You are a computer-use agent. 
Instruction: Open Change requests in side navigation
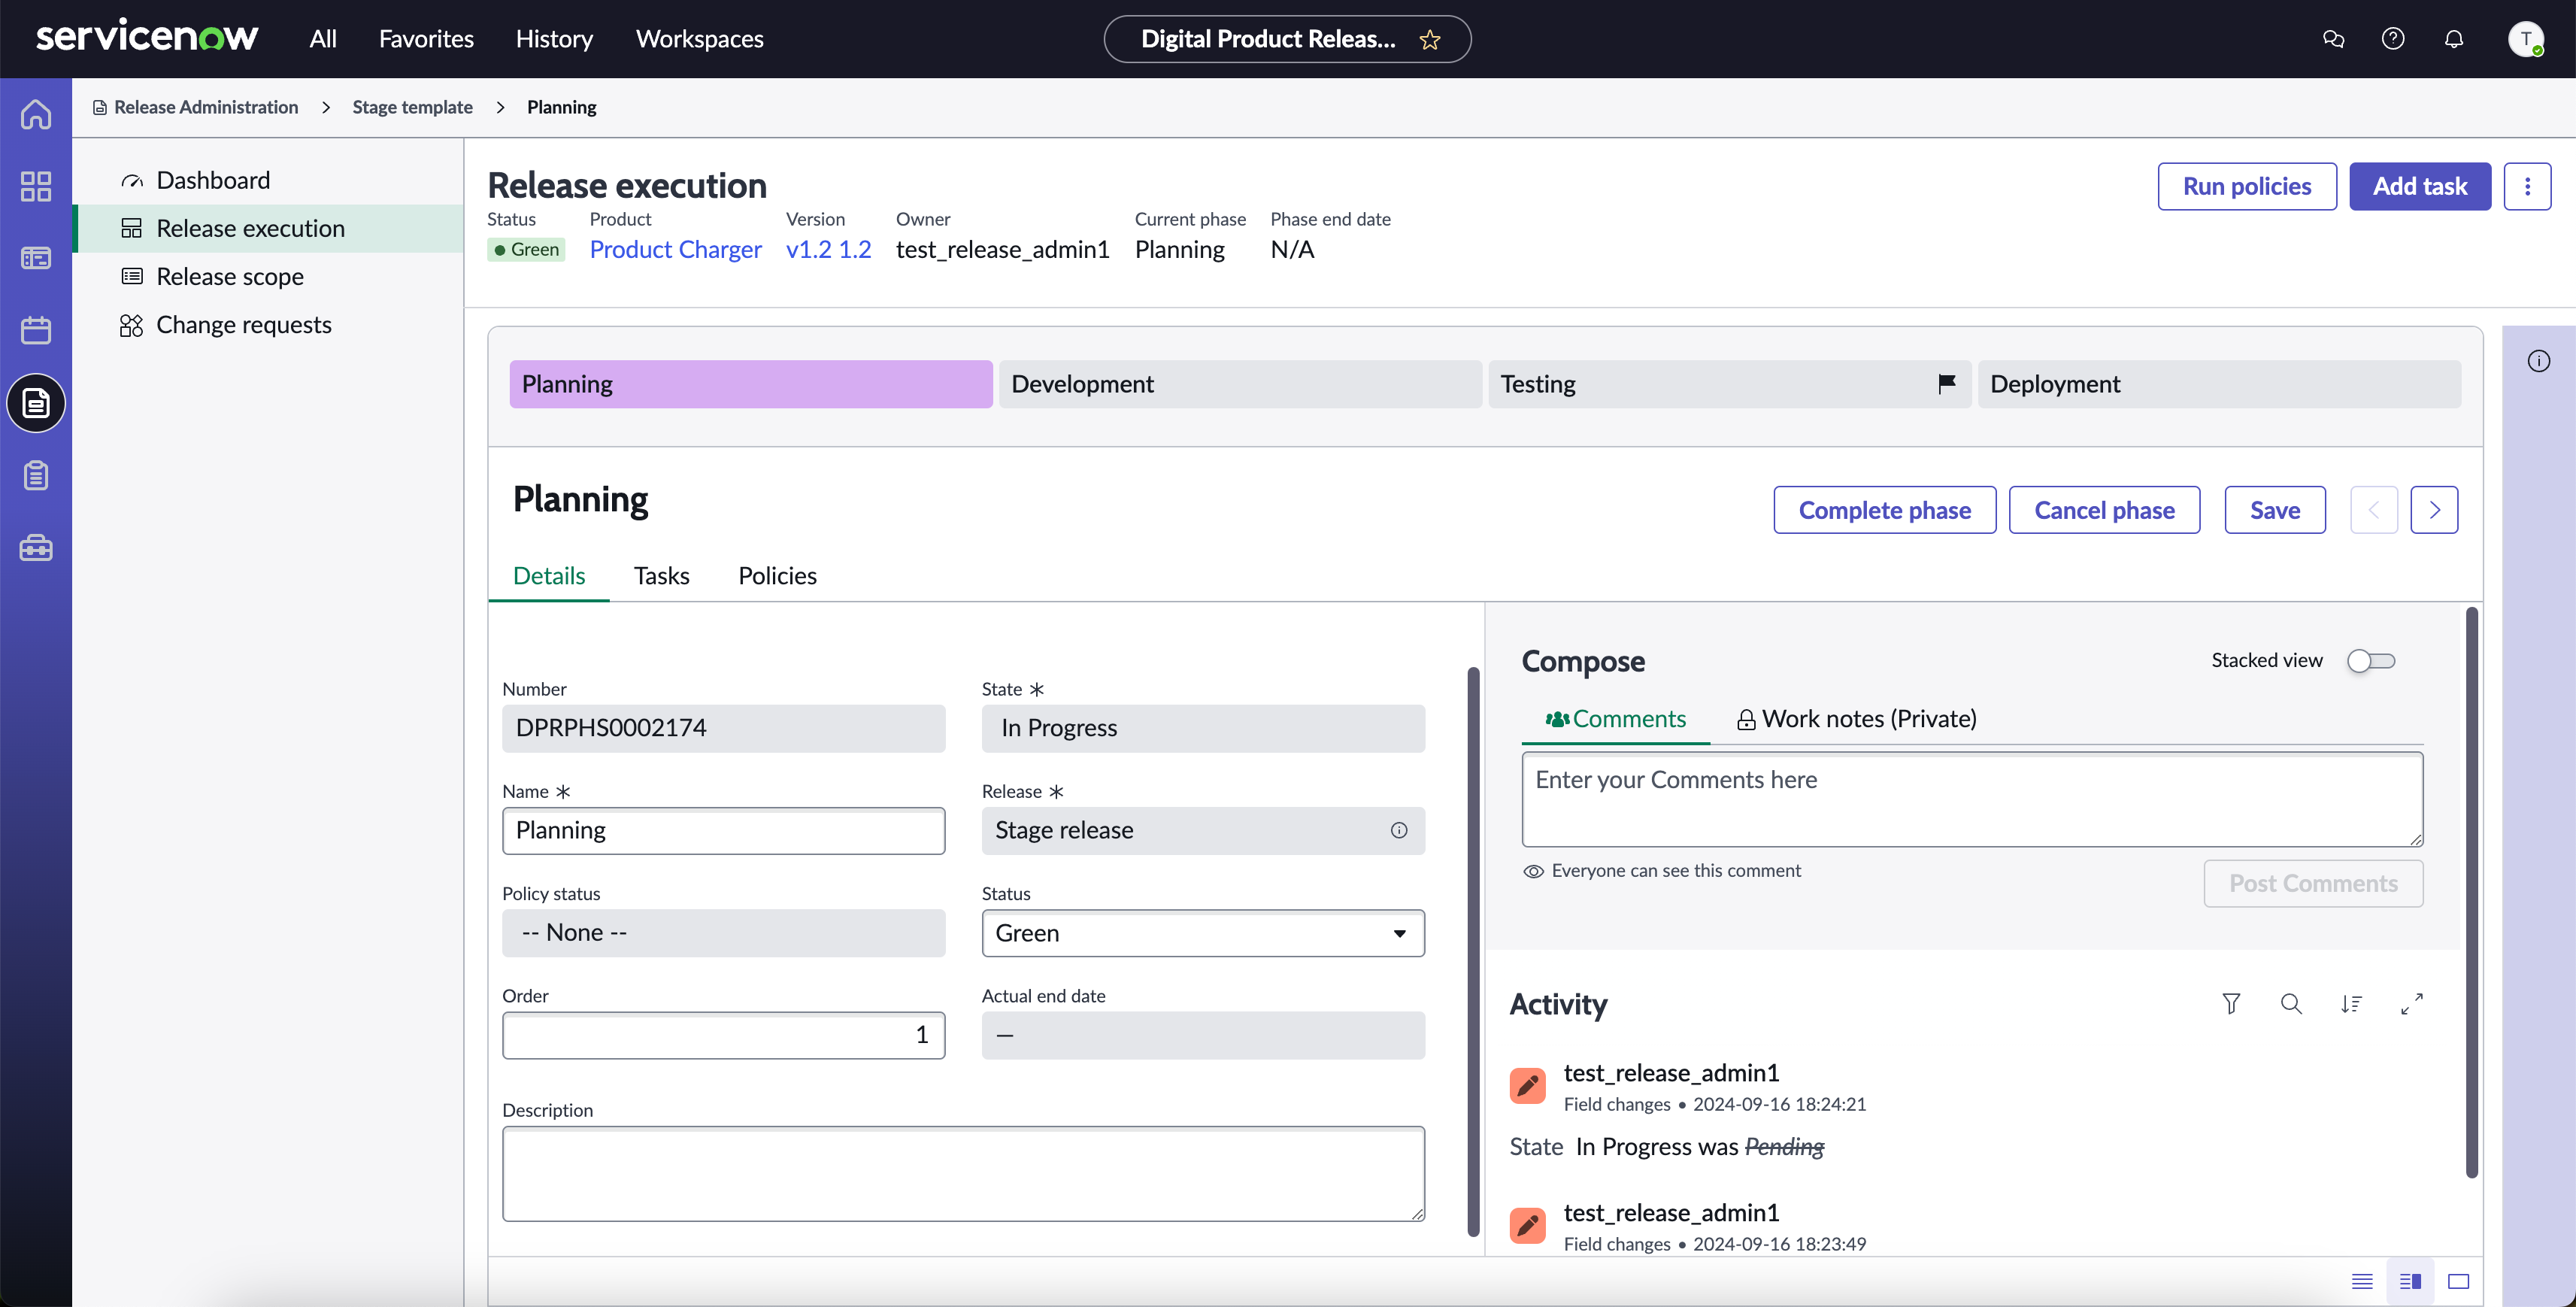(243, 325)
